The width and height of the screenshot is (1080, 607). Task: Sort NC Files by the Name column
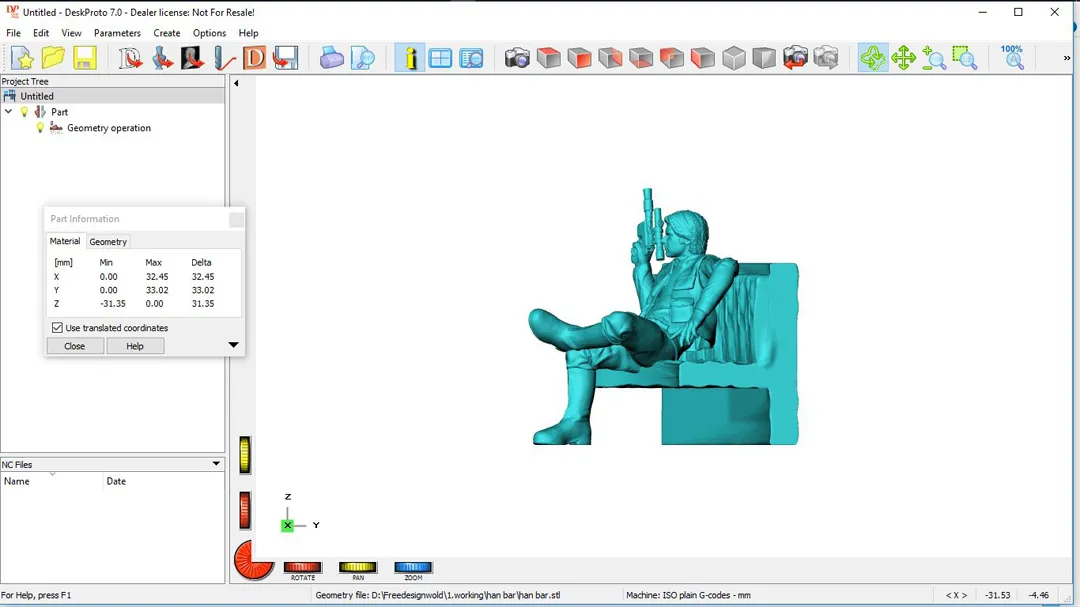click(52, 481)
